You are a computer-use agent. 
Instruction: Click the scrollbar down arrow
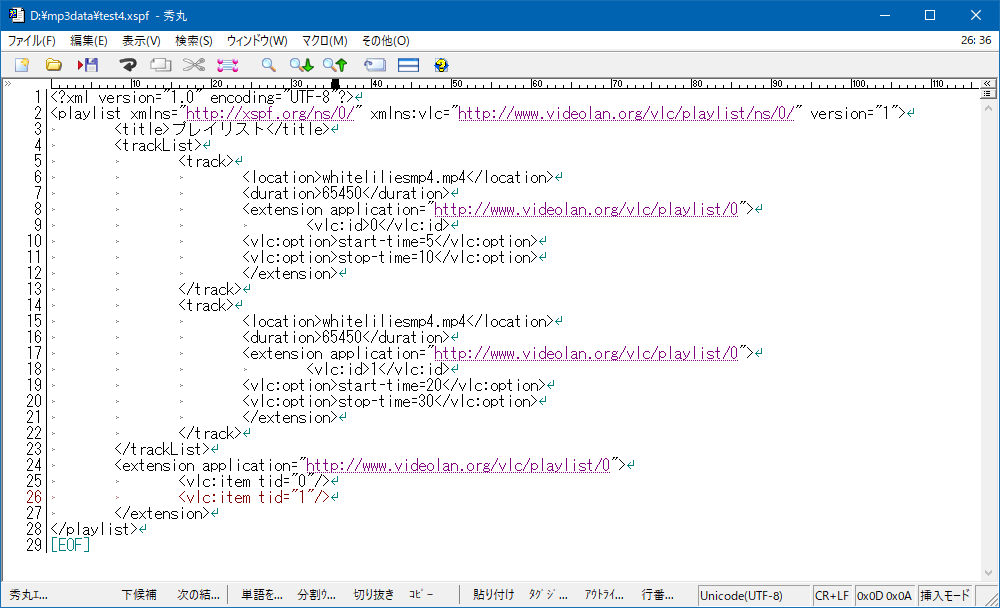988,573
